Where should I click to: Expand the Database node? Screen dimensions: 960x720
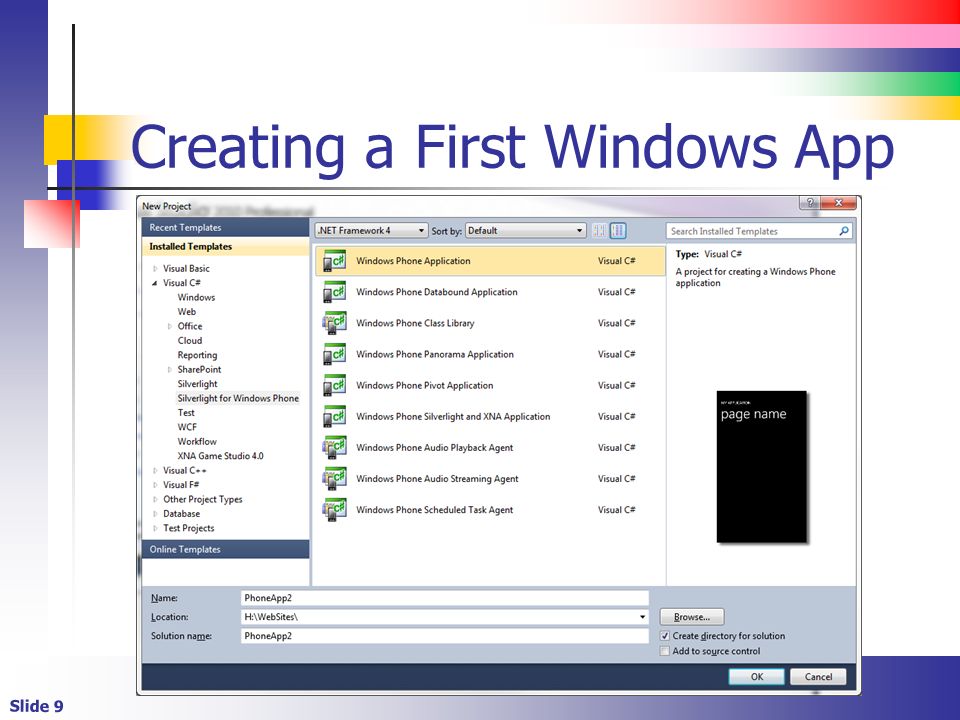155,514
